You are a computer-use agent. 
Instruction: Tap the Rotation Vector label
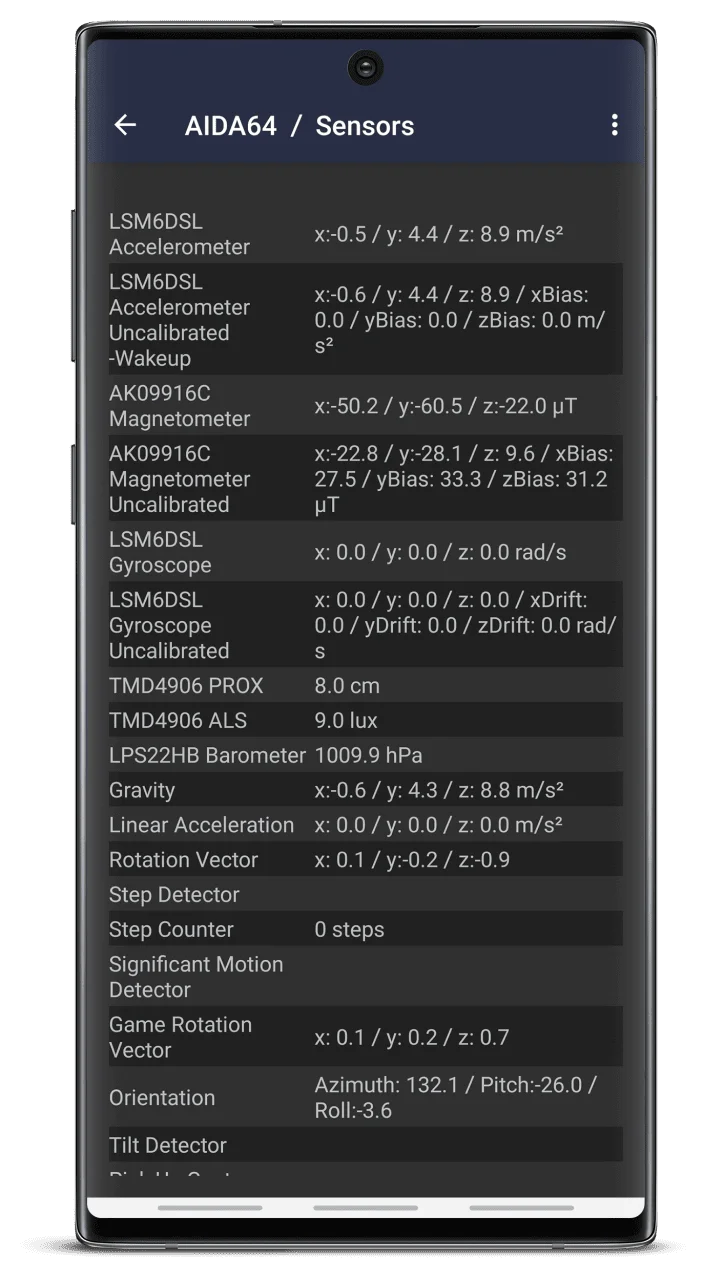click(183, 860)
